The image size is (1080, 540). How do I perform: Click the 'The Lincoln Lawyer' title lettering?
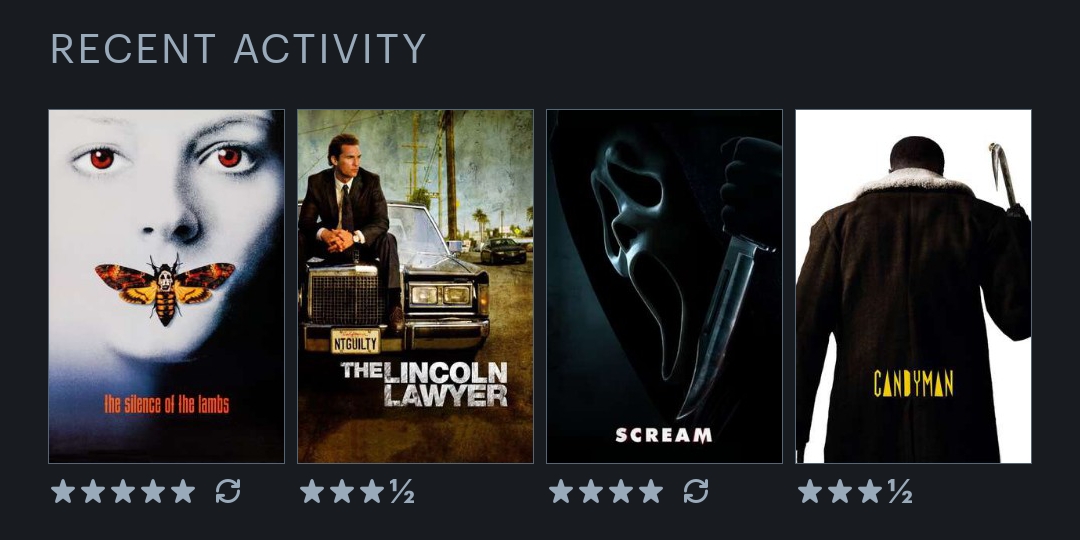click(x=424, y=384)
